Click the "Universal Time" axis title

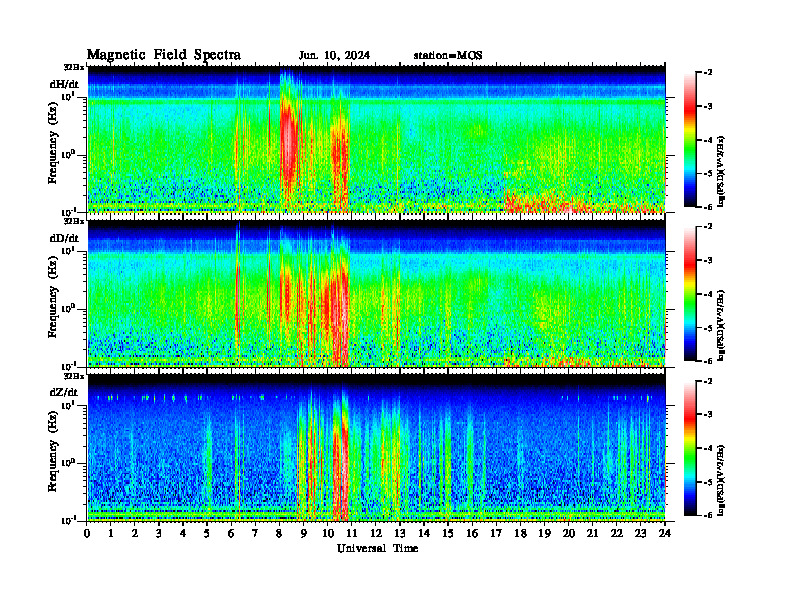377,548
